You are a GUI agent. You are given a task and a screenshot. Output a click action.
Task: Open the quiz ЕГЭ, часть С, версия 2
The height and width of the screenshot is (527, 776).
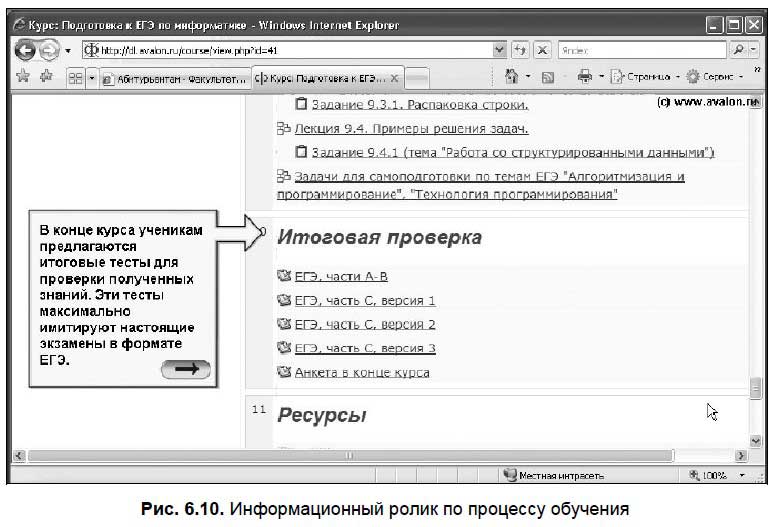click(x=365, y=325)
